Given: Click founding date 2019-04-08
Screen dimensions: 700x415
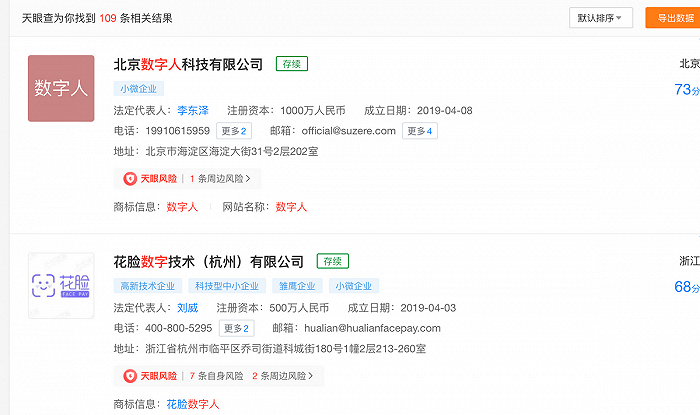Looking at the screenshot, I should pyautogui.click(x=445, y=111).
